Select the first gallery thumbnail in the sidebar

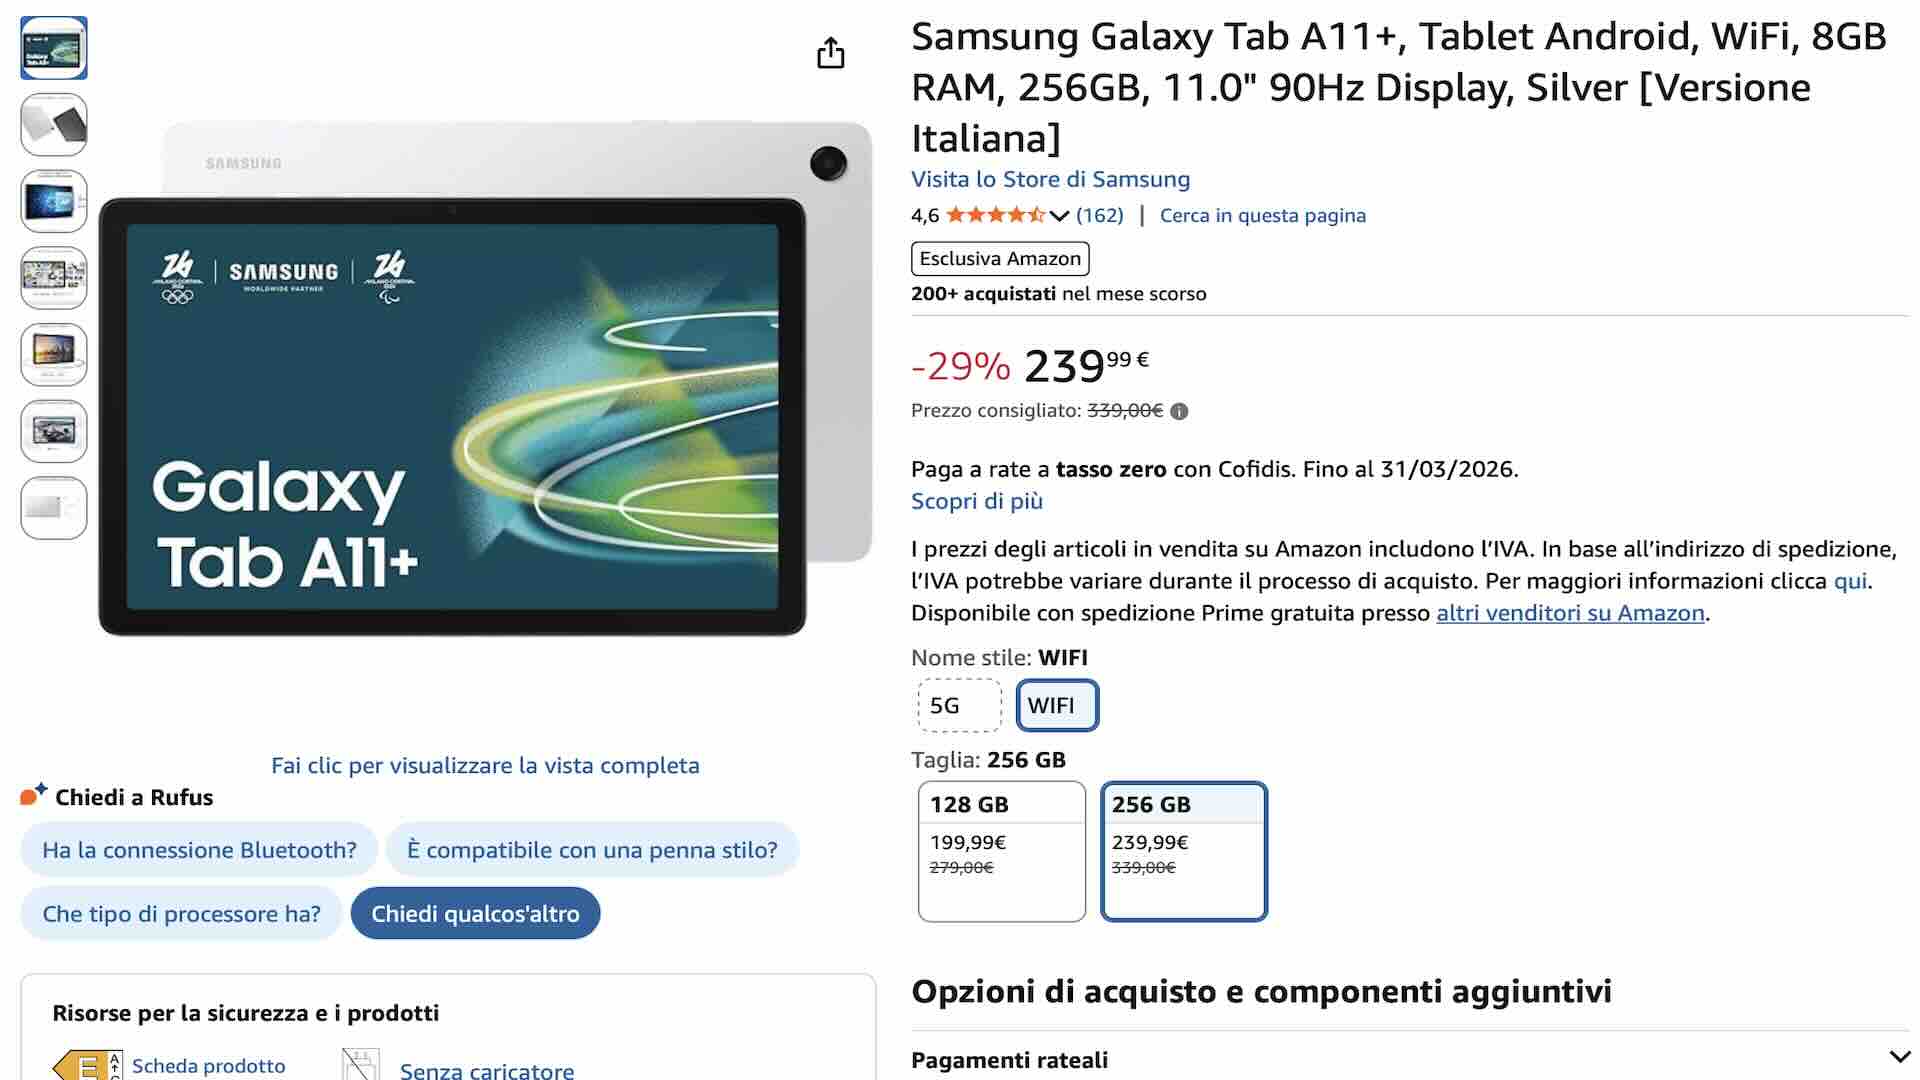pyautogui.click(x=53, y=47)
